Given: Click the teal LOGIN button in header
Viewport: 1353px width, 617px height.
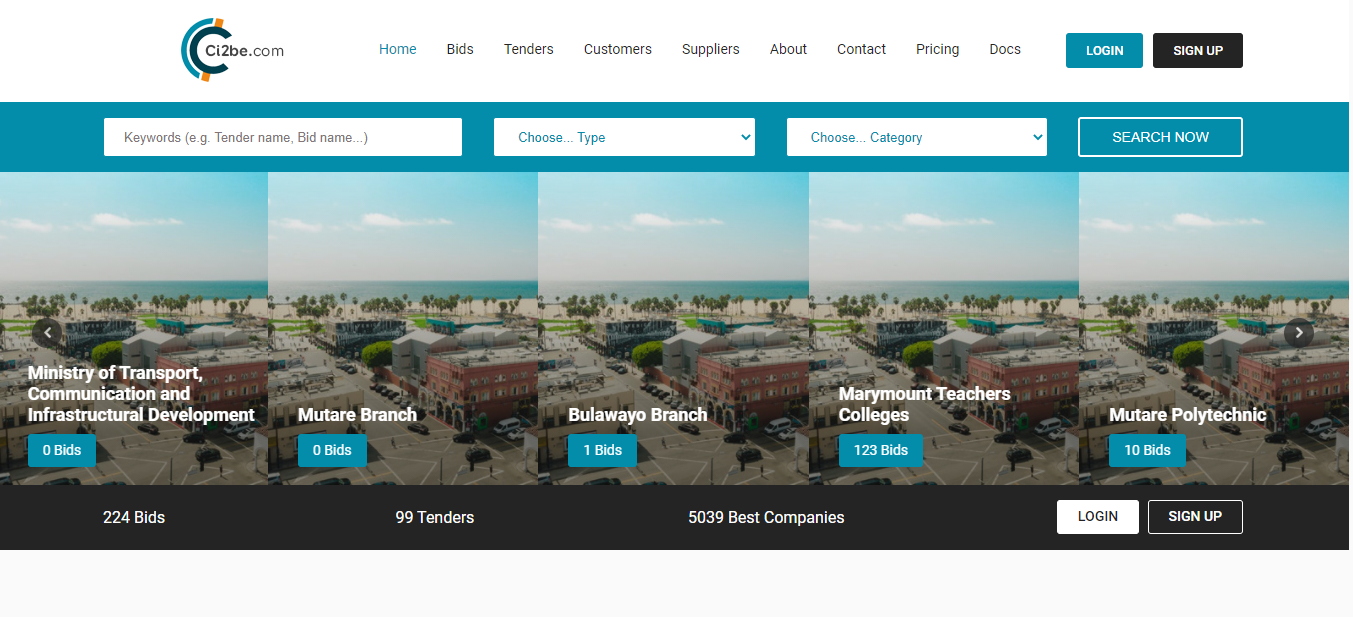Looking at the screenshot, I should click(1104, 50).
